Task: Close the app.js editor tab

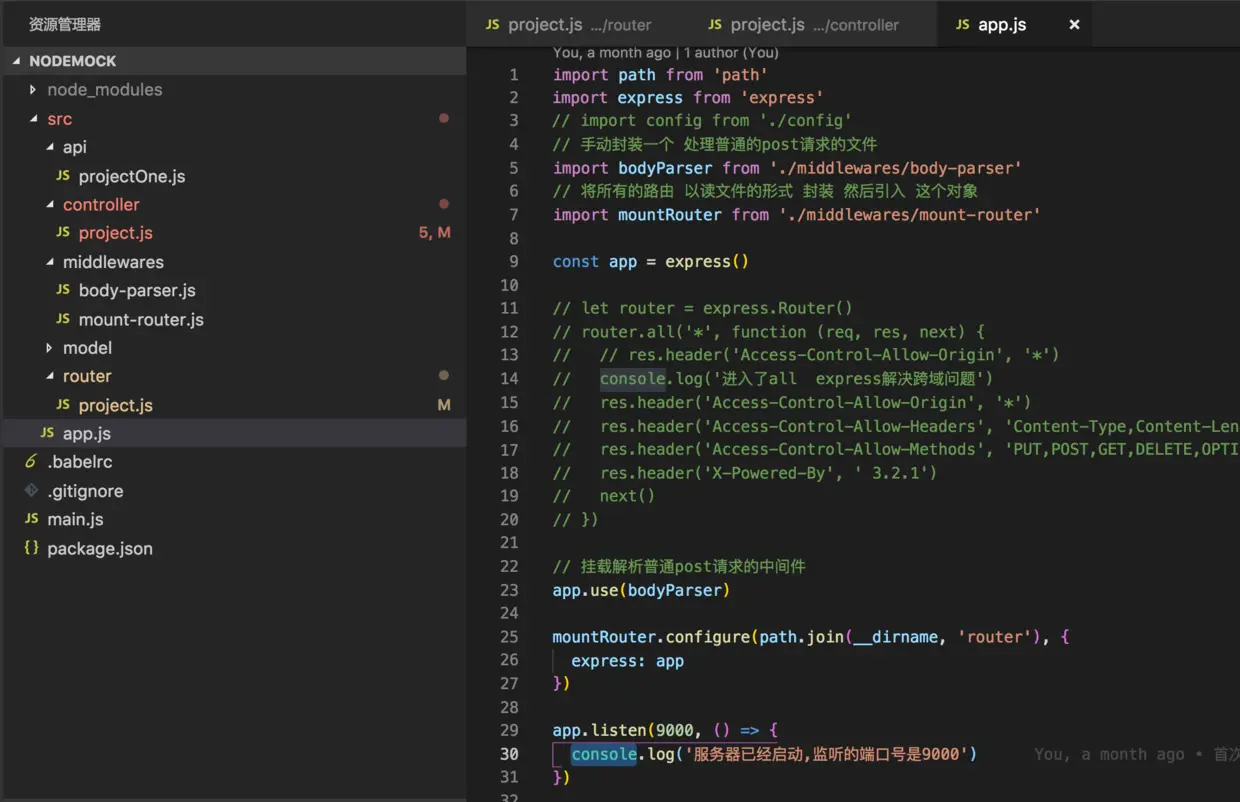Action: tap(1074, 25)
